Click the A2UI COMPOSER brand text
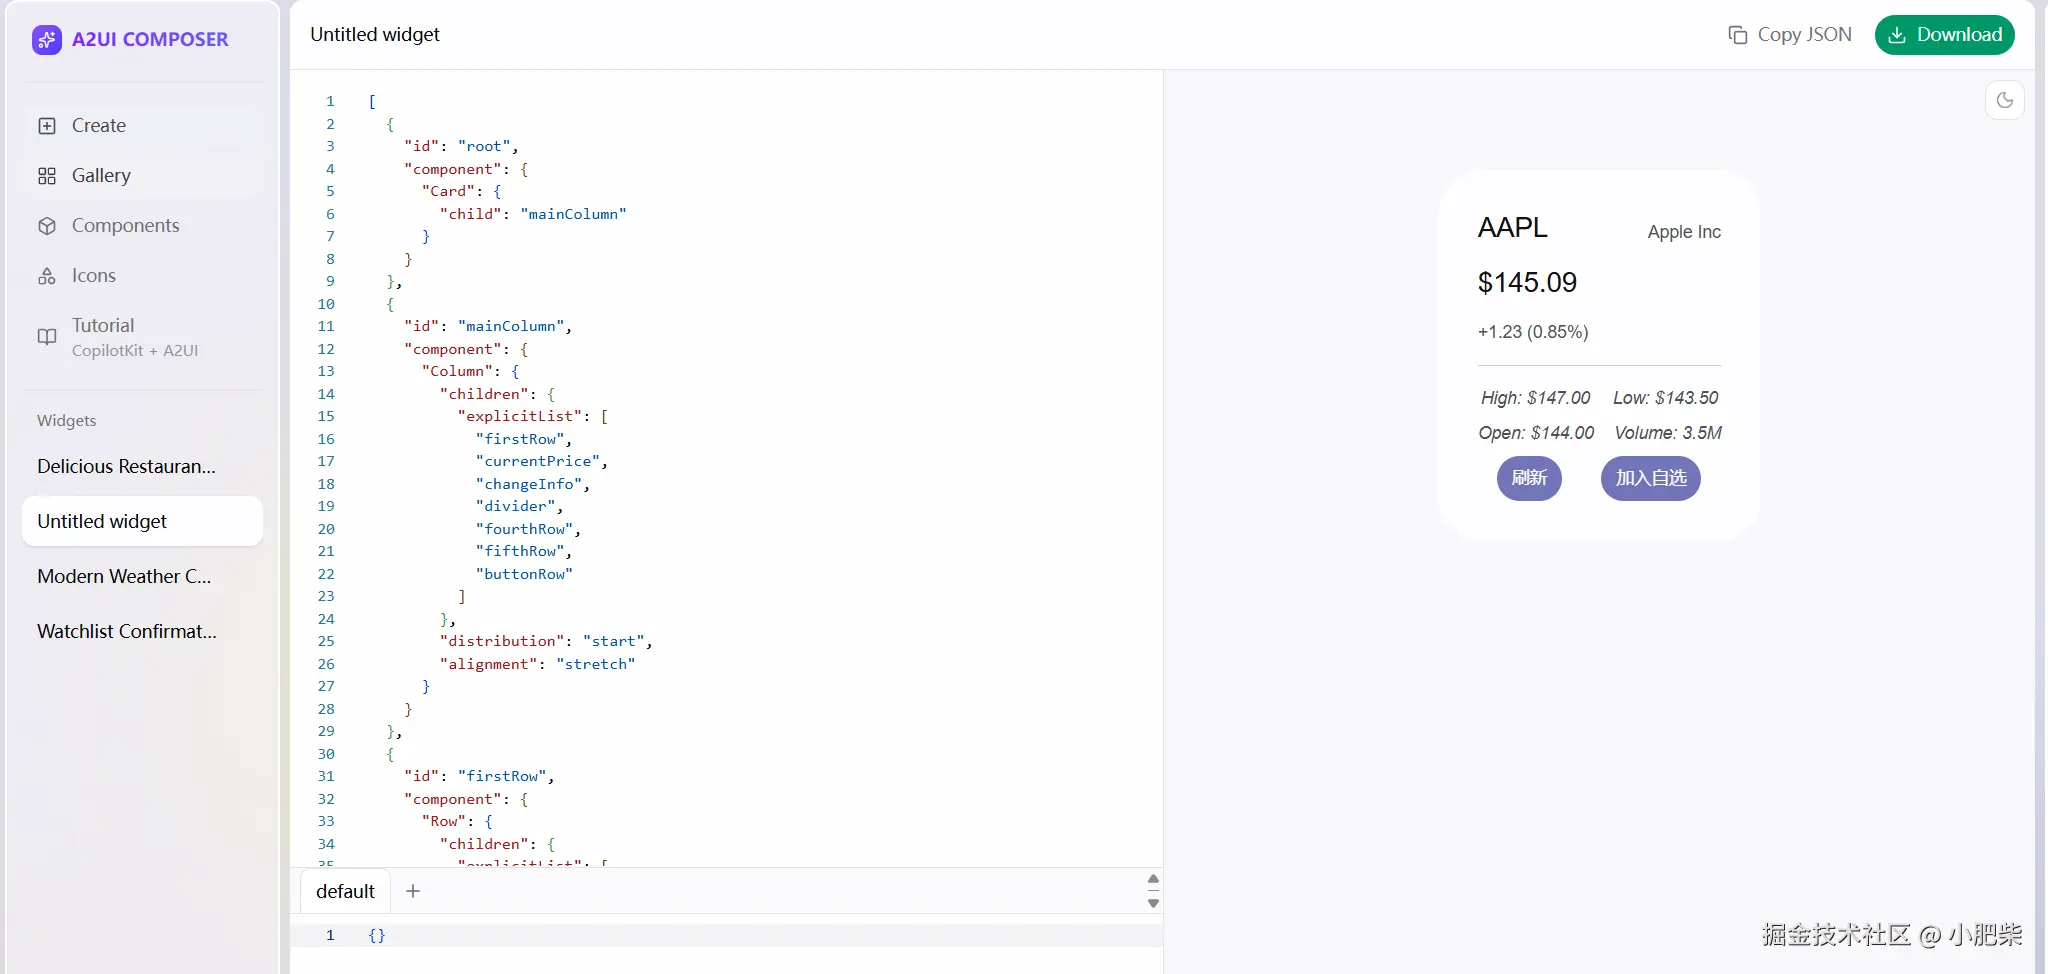 [150, 39]
